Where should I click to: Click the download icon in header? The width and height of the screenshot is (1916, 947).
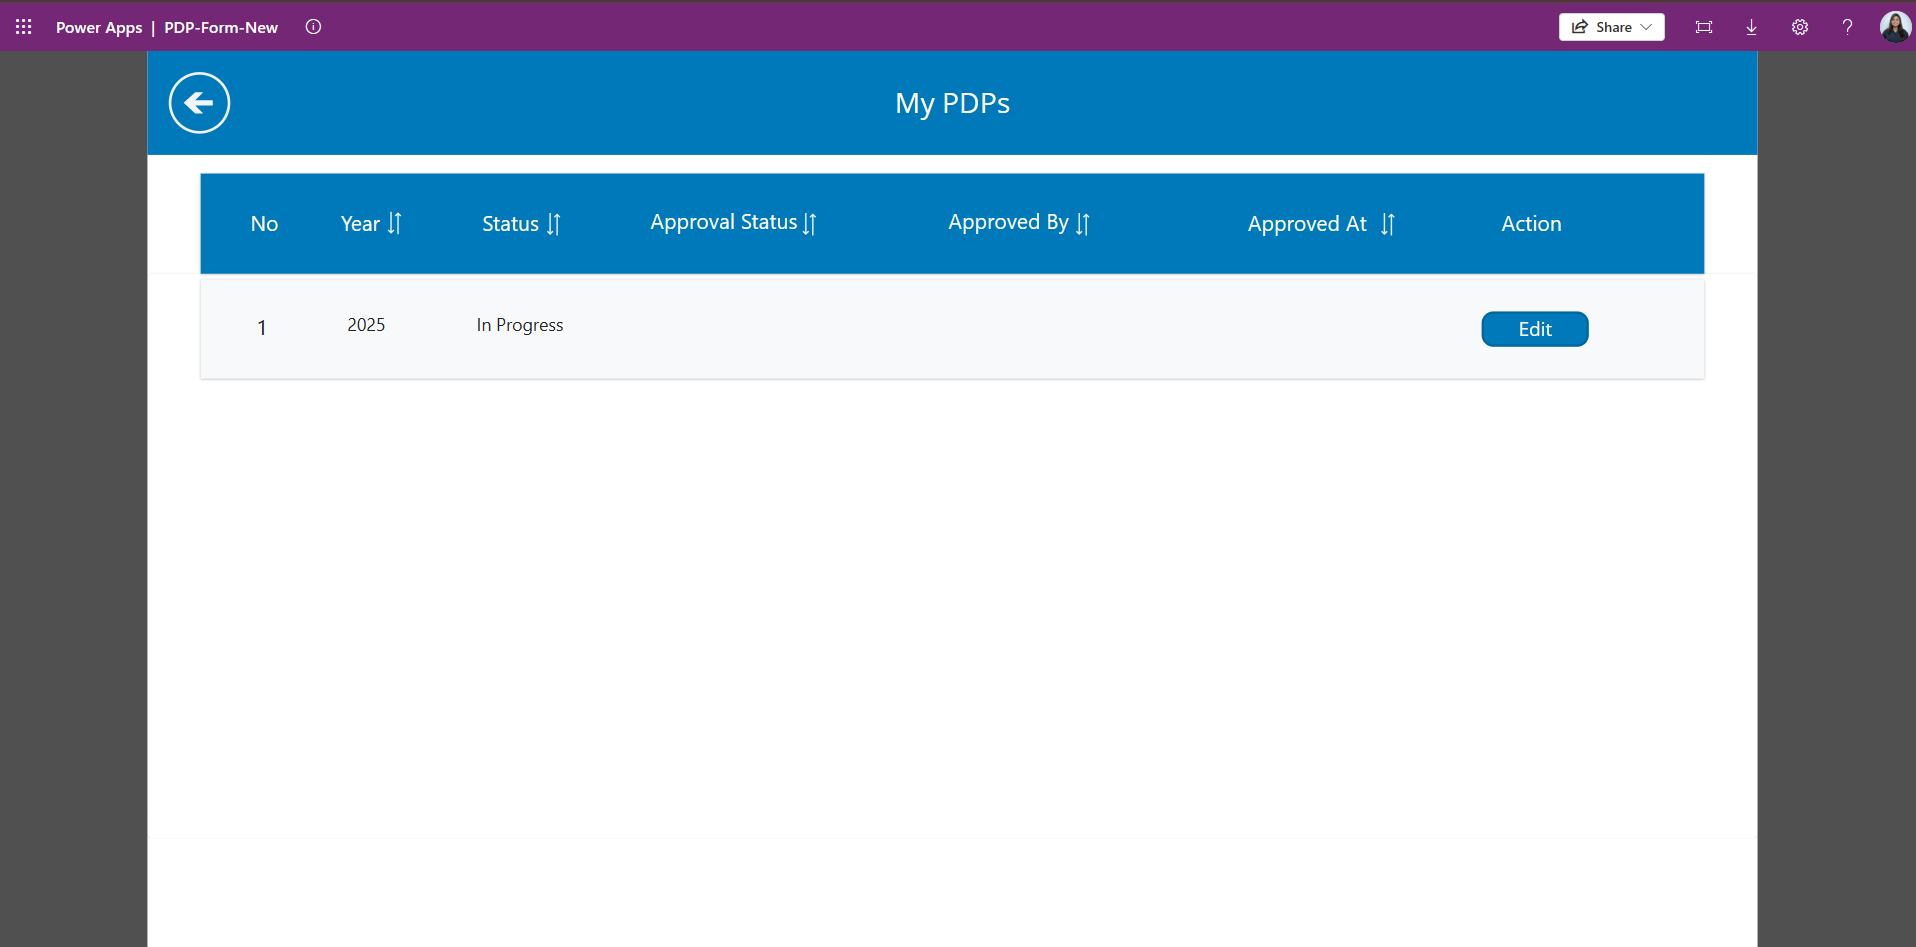pyautogui.click(x=1751, y=27)
